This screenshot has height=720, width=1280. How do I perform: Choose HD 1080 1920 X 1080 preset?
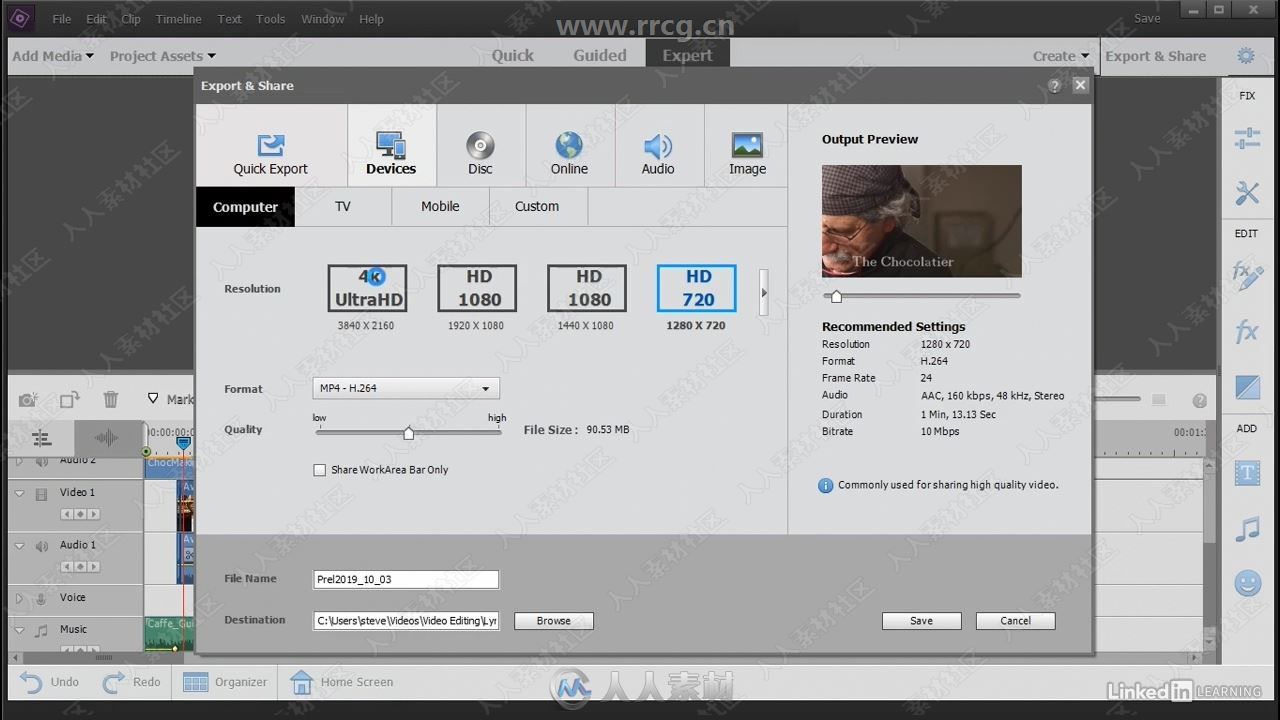pyautogui.click(x=477, y=288)
